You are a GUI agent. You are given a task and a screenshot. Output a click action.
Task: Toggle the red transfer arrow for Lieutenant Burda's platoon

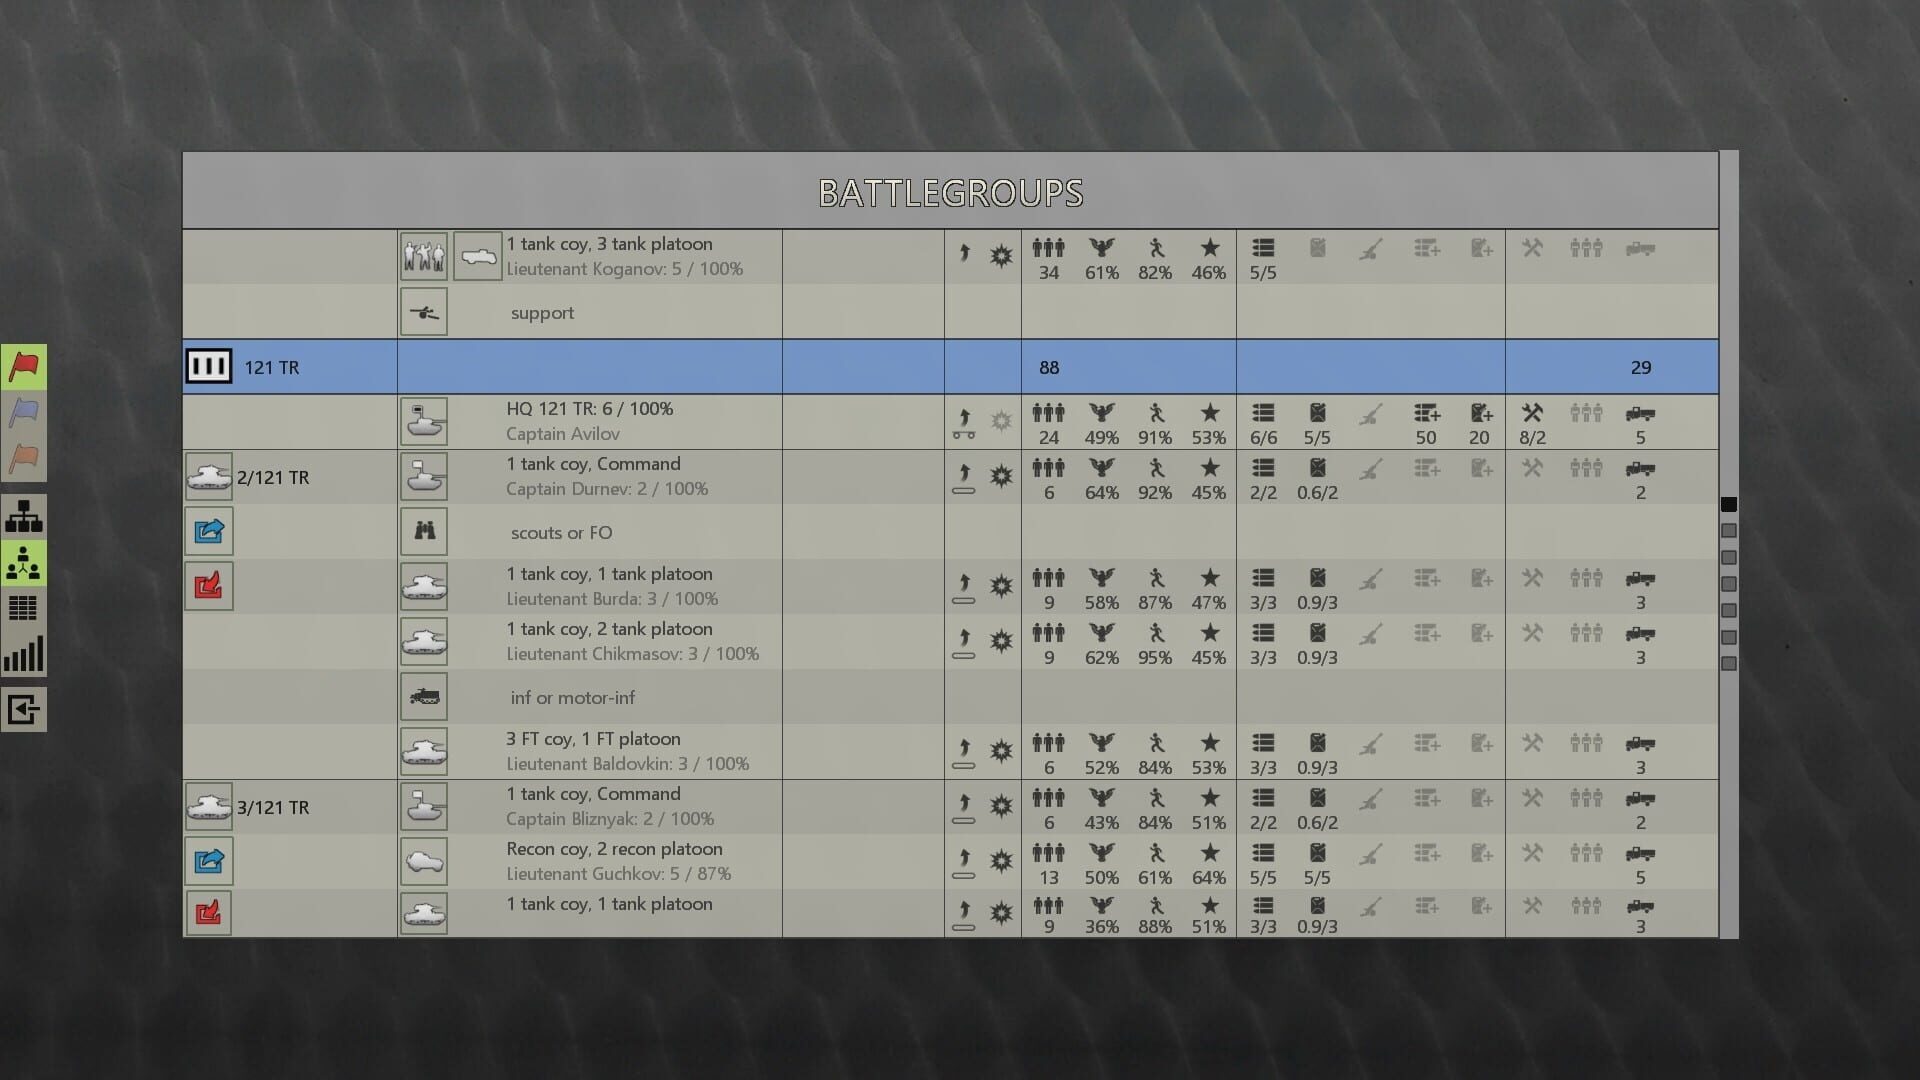[208, 586]
